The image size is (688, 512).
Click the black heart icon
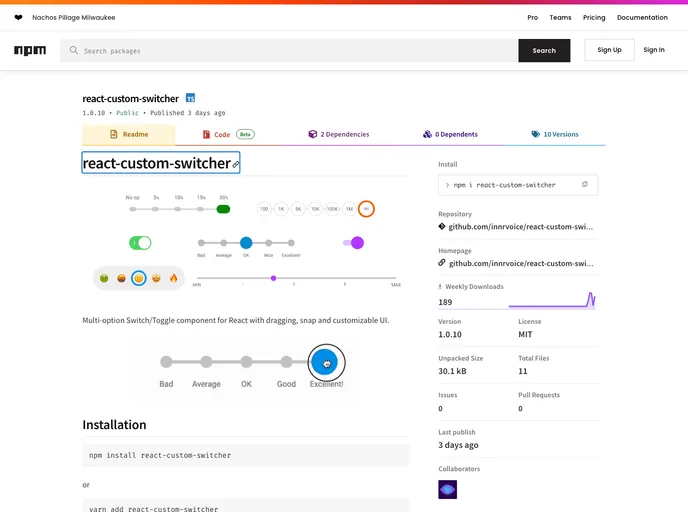[18, 17]
